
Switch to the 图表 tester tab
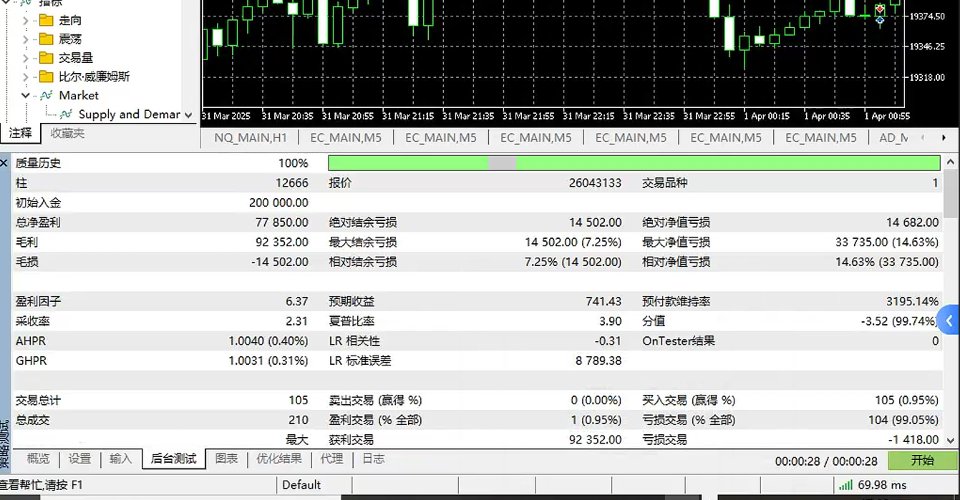[x=227, y=458]
